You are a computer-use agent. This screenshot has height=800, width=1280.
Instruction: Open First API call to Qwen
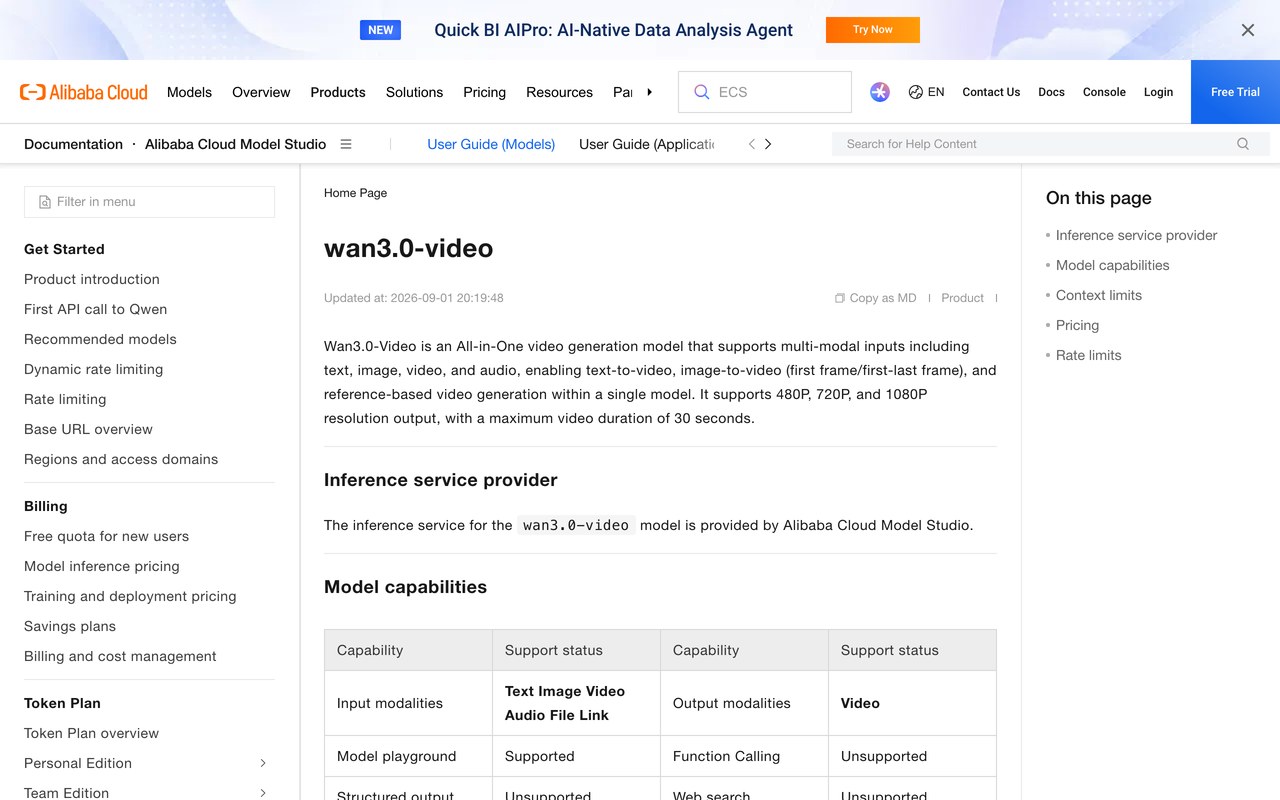click(96, 309)
